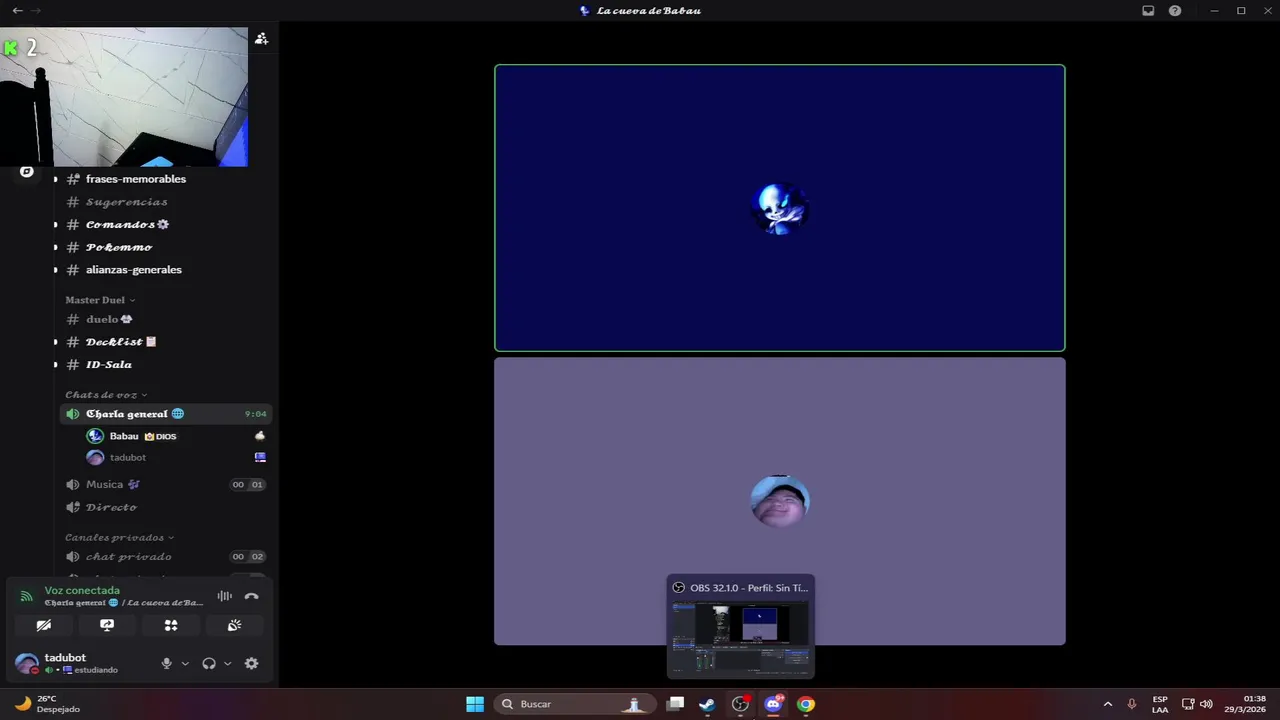Viewport: 1280px width, 720px height.
Task: Open the soundboard
Action: pyautogui.click(x=234, y=625)
